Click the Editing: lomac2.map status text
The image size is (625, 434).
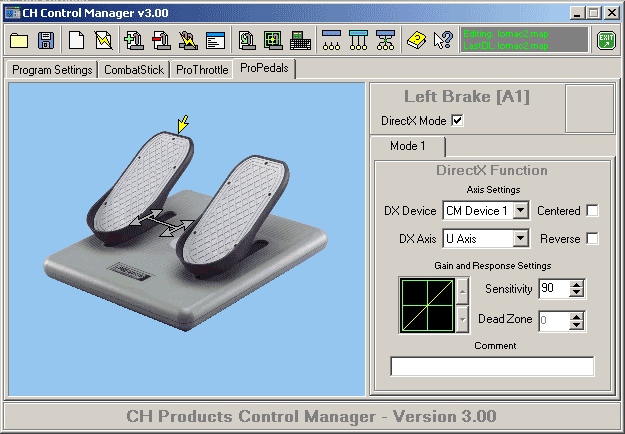point(506,34)
